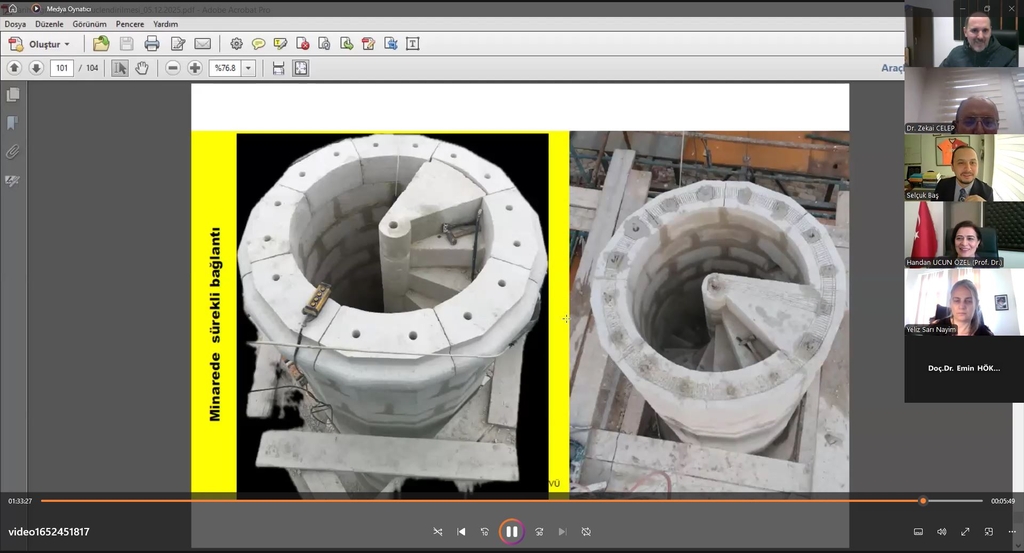The image size is (1024, 553).
Task: Toggle shuffle in the media player
Action: click(437, 532)
